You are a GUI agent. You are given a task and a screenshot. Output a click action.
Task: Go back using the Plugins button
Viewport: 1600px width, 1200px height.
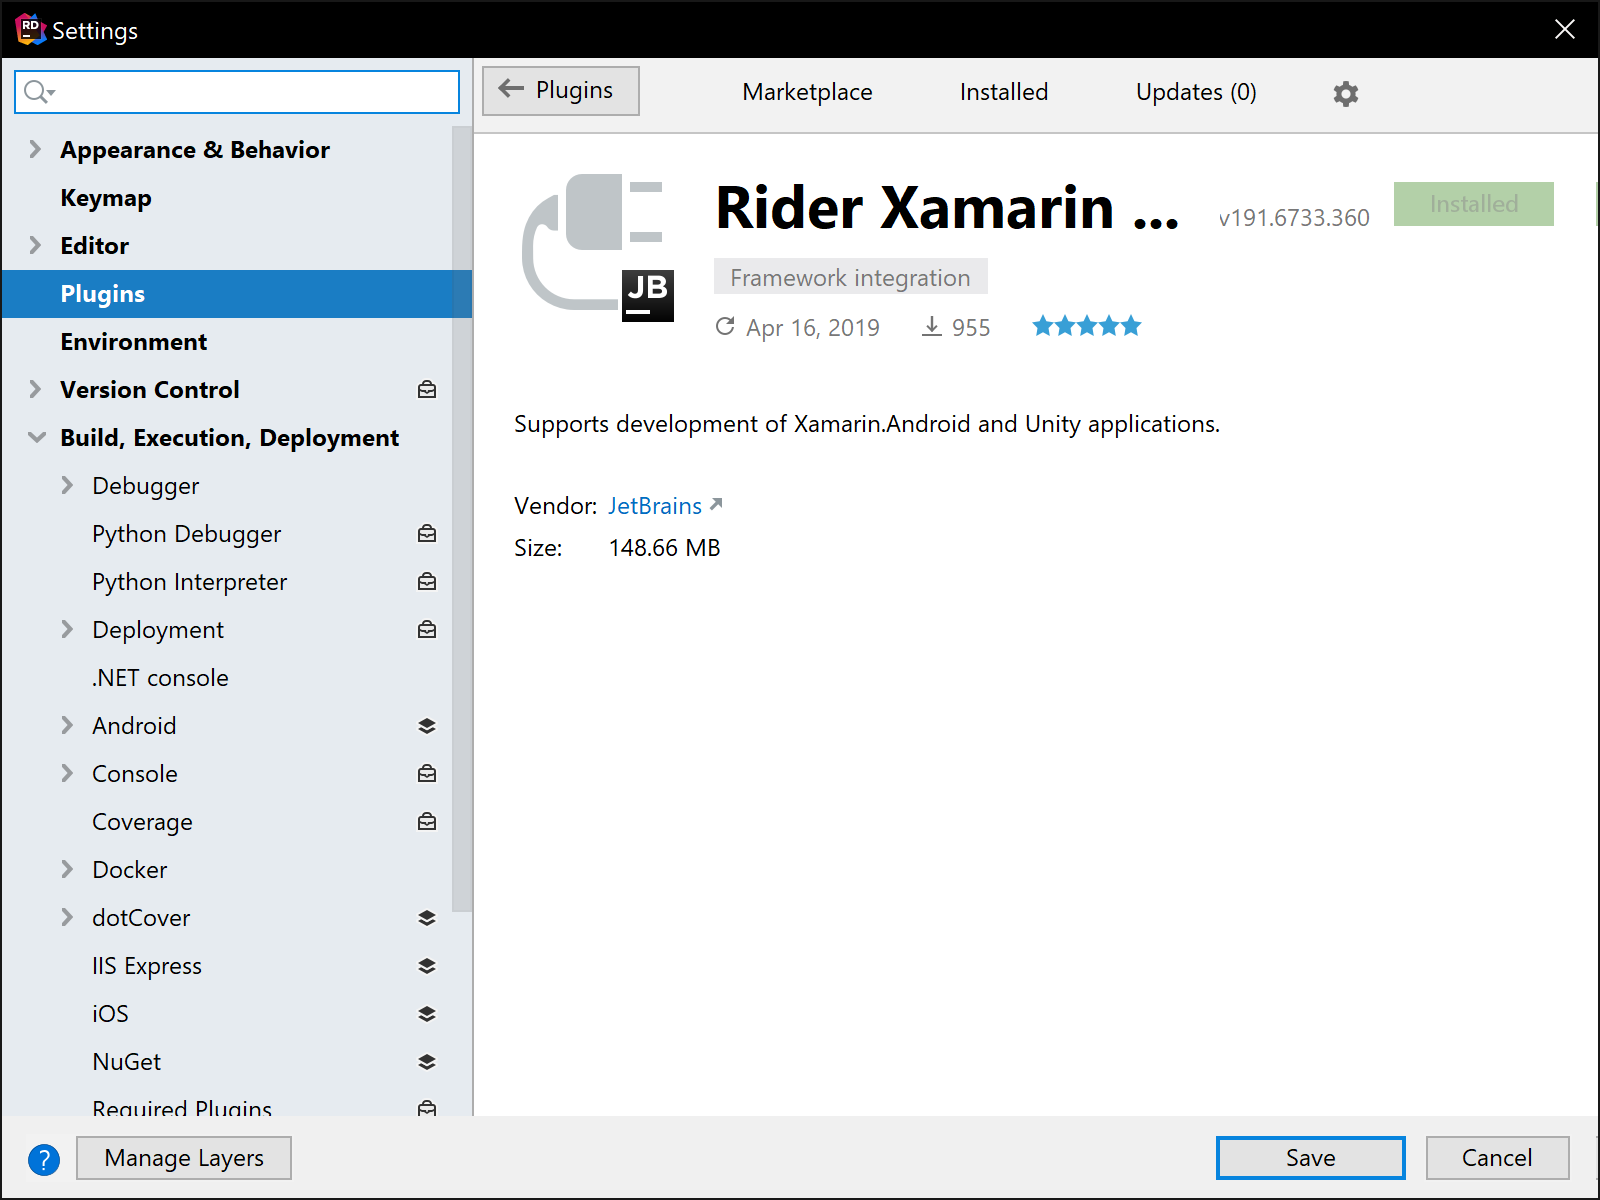click(561, 91)
